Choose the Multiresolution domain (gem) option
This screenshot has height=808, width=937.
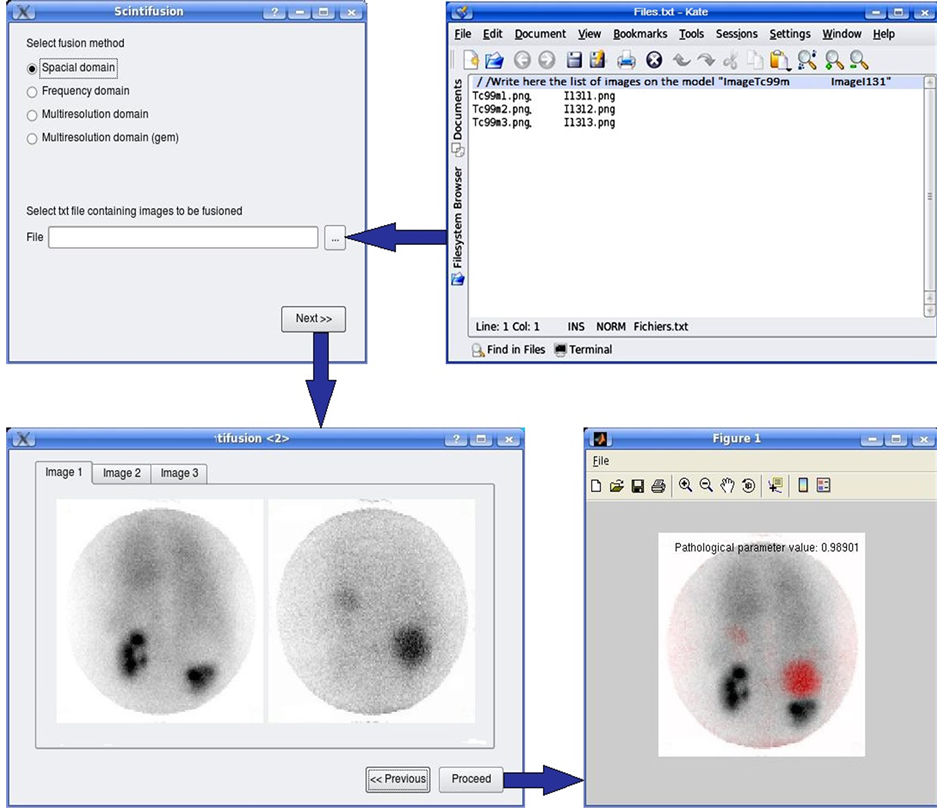point(32,138)
